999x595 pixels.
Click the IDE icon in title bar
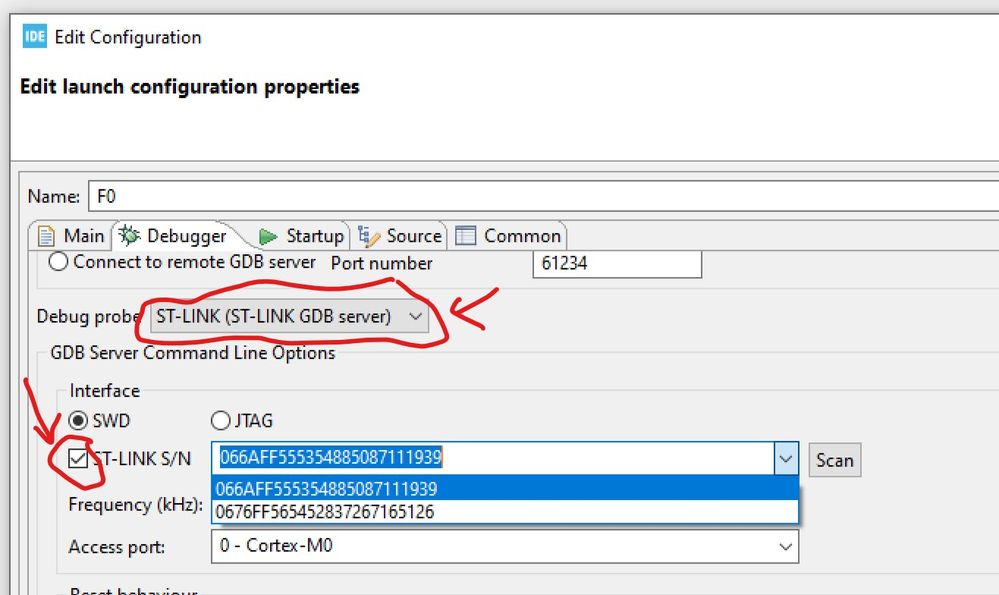click(34, 36)
